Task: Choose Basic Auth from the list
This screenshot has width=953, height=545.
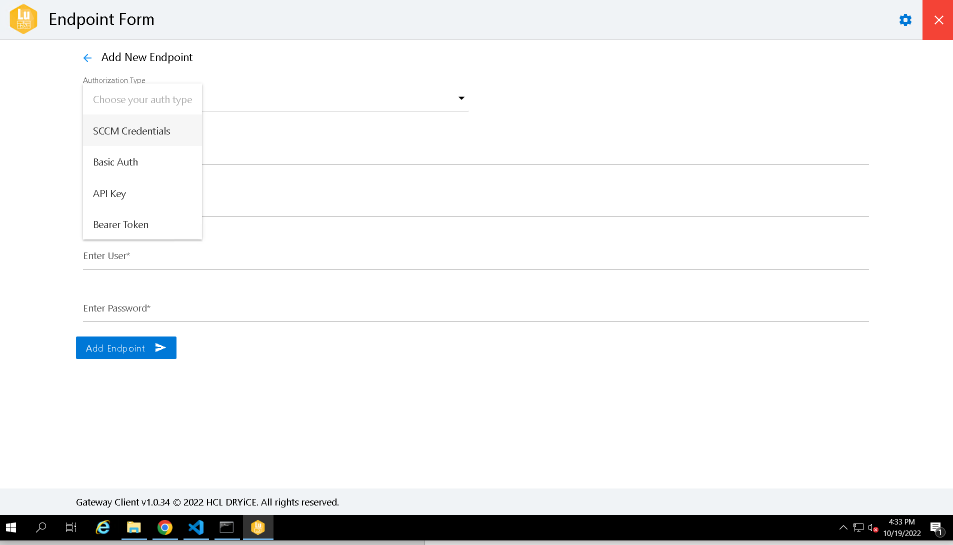Action: [x=142, y=162]
